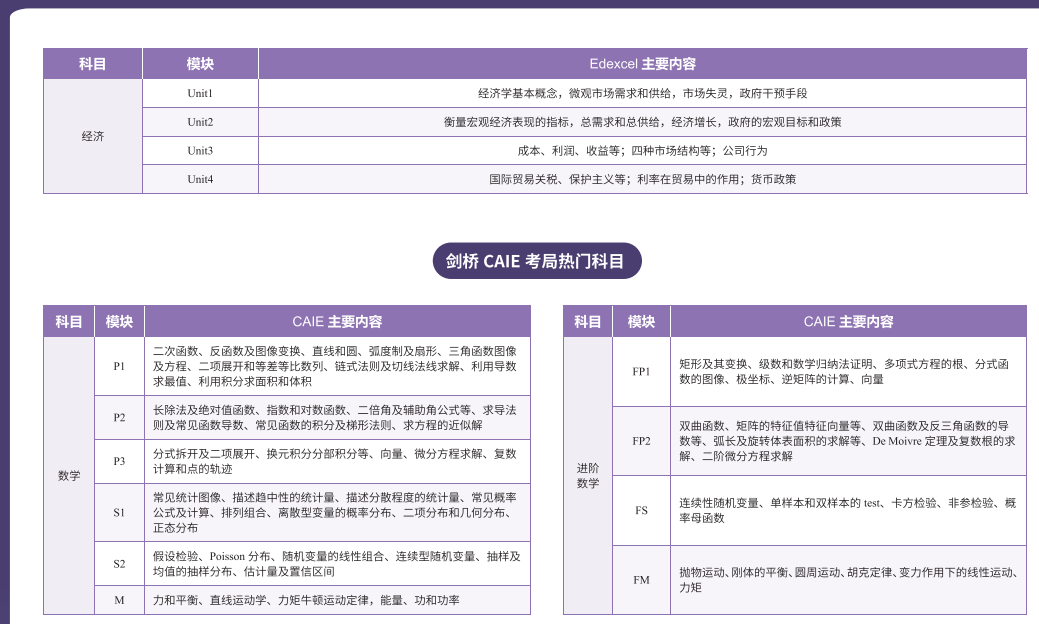Click FP2 content starting 双曲函数、矩阵的特征值
The height and width of the screenshot is (624, 1039).
tap(849, 441)
